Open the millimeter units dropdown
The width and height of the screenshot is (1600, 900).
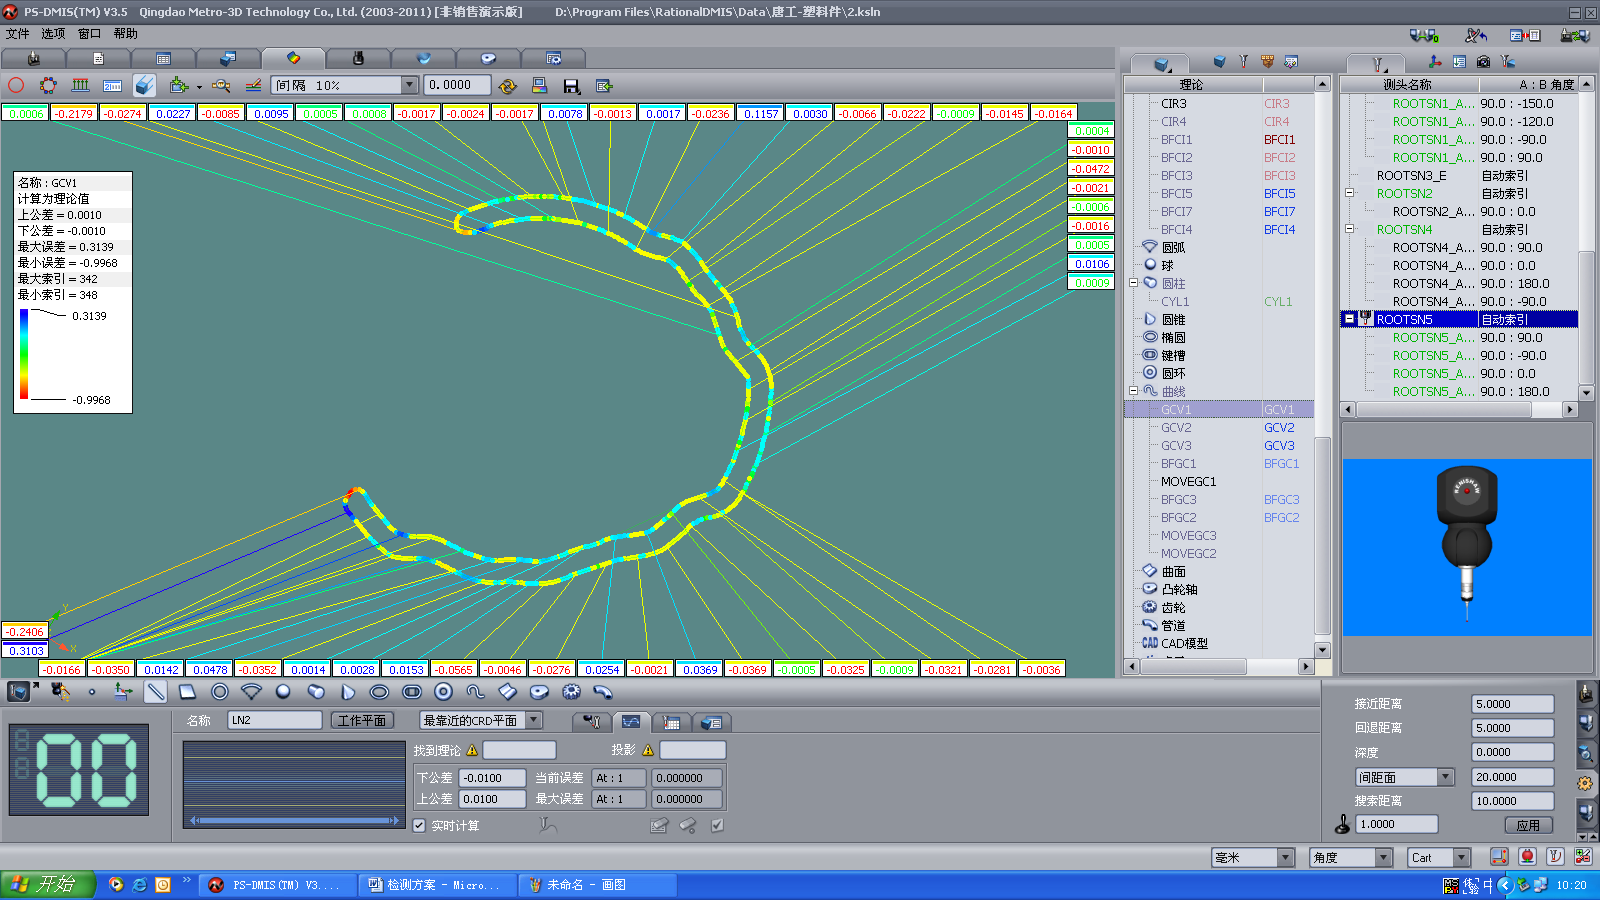tap(1286, 858)
